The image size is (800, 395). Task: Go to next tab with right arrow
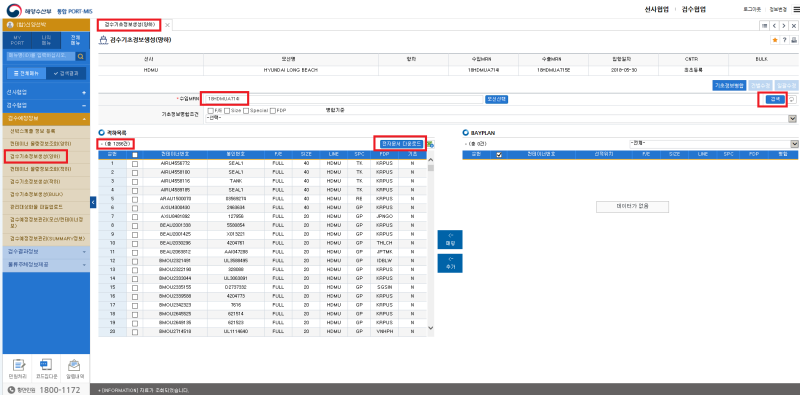point(784,26)
